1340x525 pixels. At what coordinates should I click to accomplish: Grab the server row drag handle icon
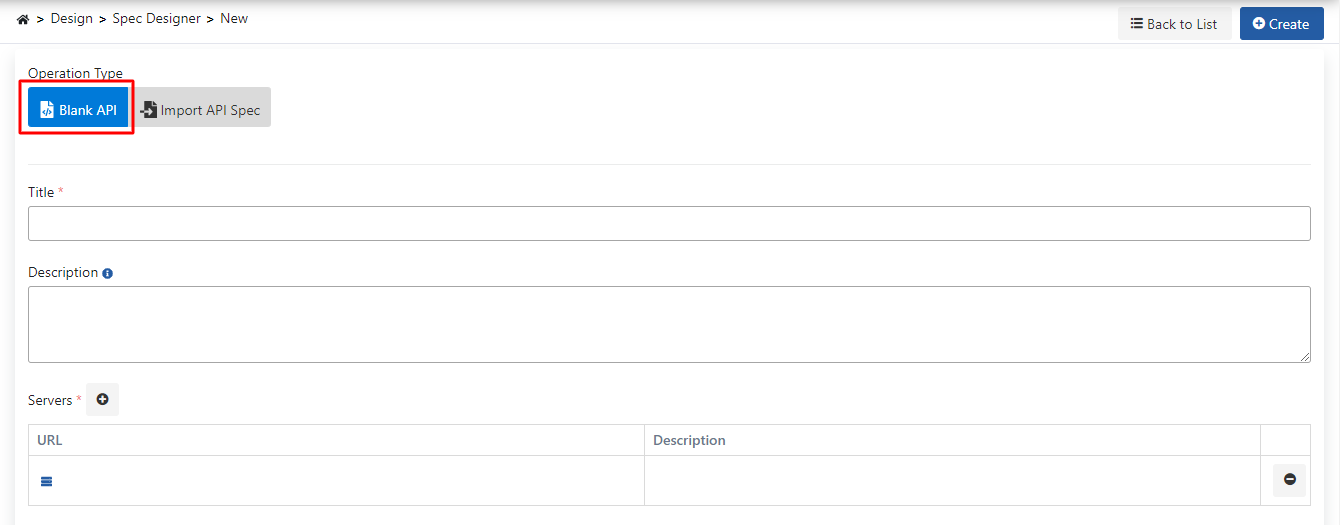[x=46, y=481]
